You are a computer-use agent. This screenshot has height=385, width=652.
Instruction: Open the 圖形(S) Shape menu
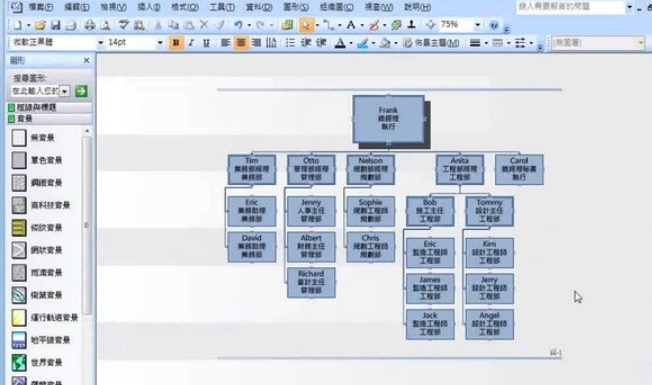[296, 7]
